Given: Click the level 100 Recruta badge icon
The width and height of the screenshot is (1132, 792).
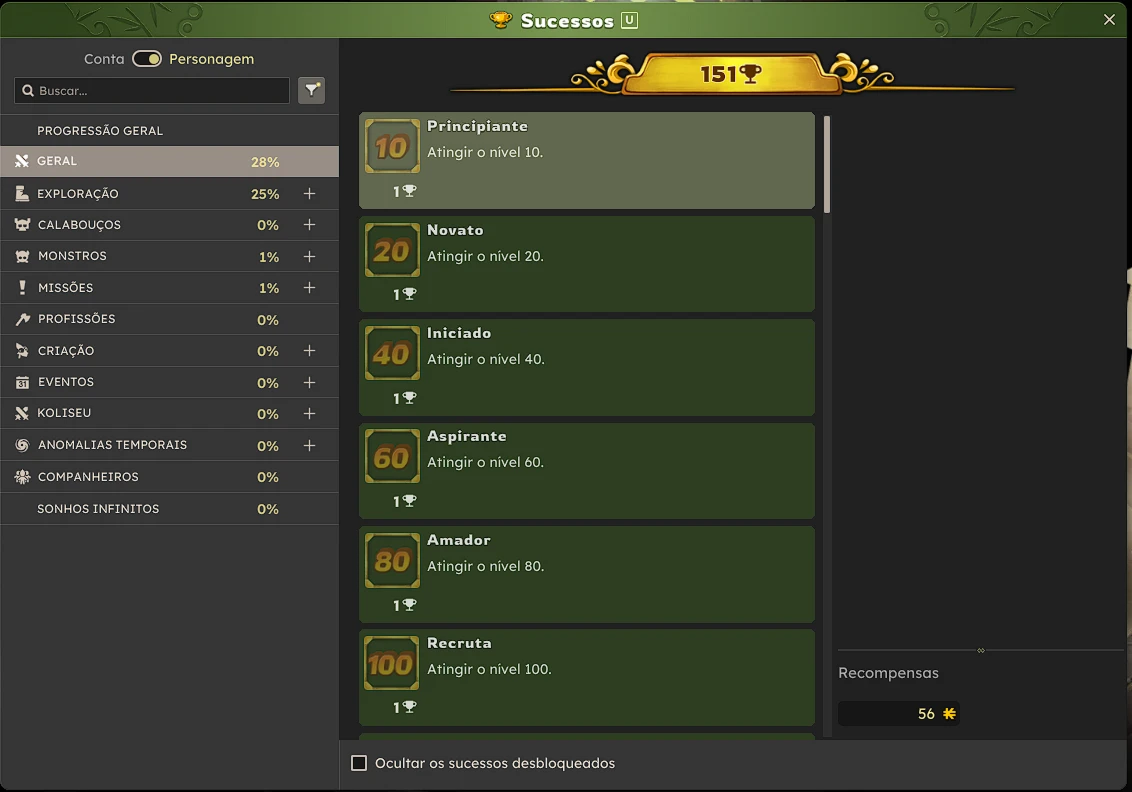Looking at the screenshot, I should click(x=392, y=663).
